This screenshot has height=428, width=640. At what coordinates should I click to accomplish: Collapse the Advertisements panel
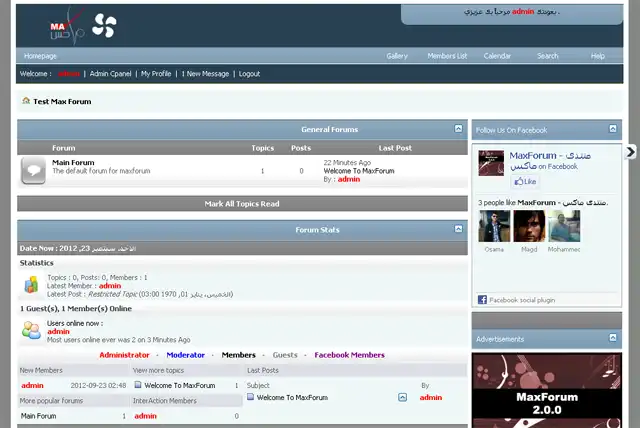(x=613, y=338)
